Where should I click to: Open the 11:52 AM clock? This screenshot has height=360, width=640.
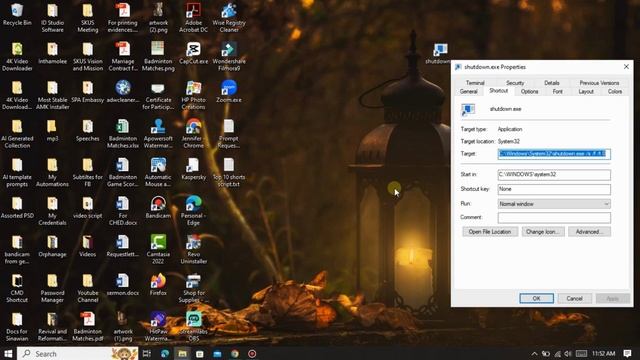point(604,353)
